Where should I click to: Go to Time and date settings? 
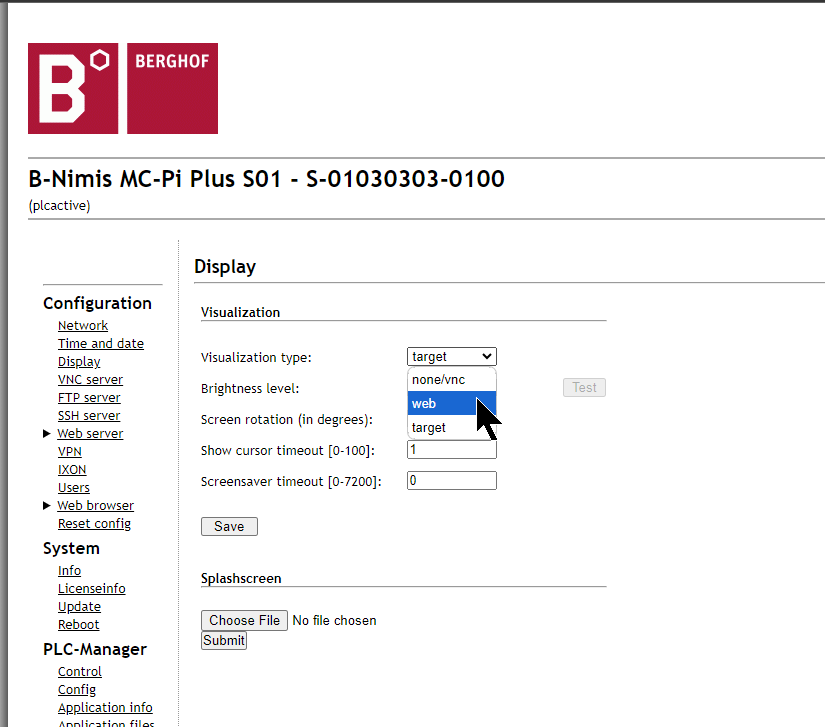(x=100, y=344)
